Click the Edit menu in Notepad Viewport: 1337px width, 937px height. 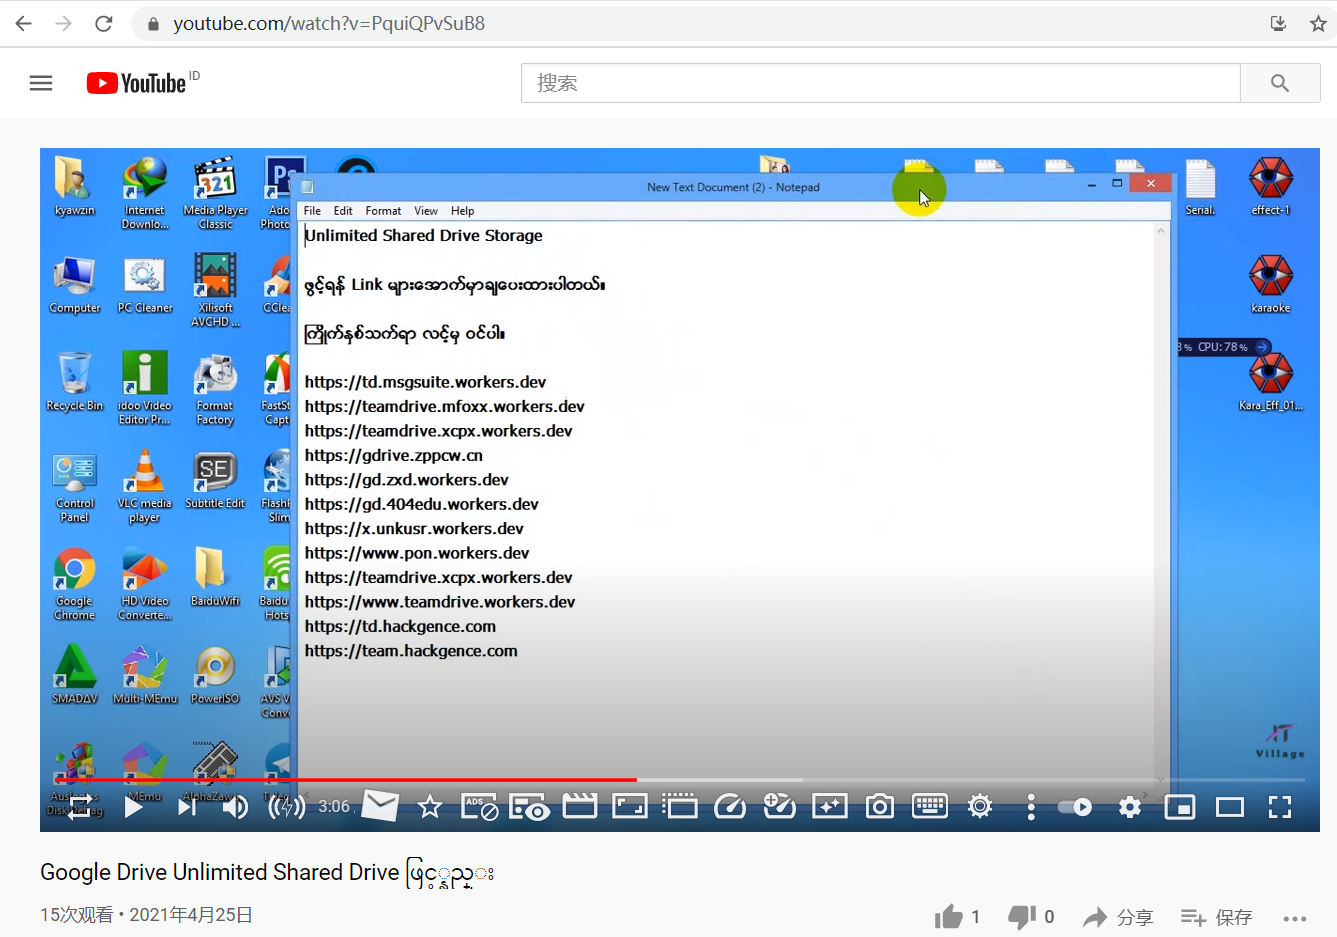point(343,211)
